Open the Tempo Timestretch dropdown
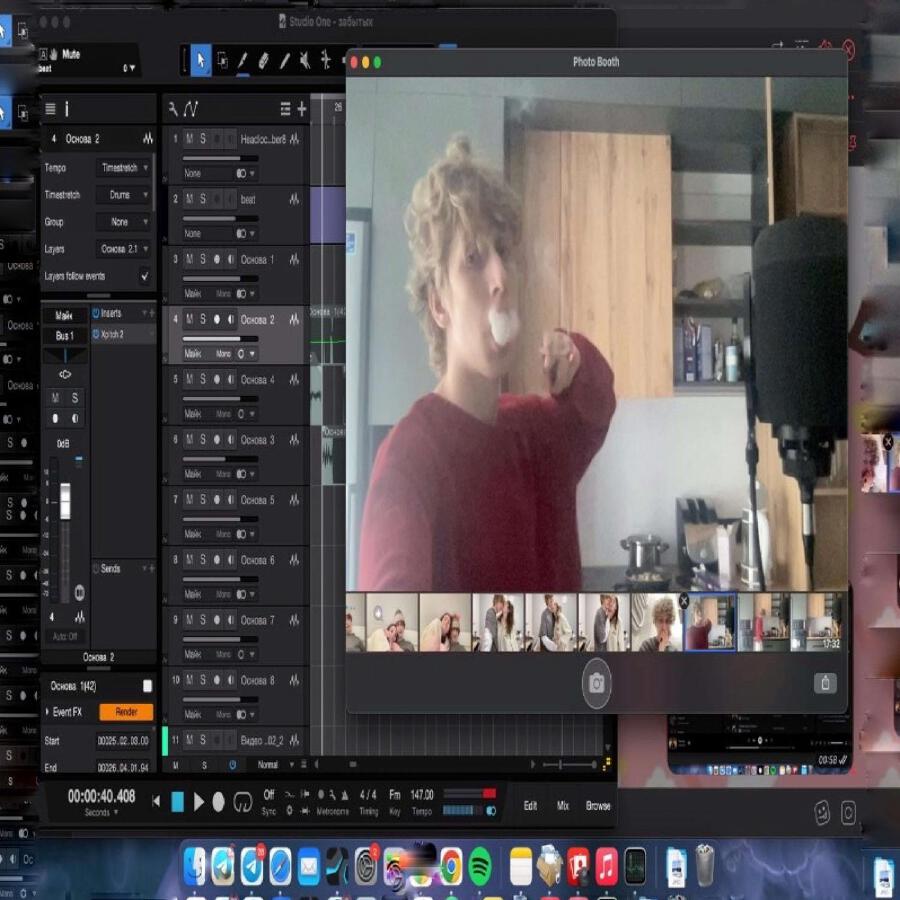The width and height of the screenshot is (900, 900). pyautogui.click(x=125, y=168)
